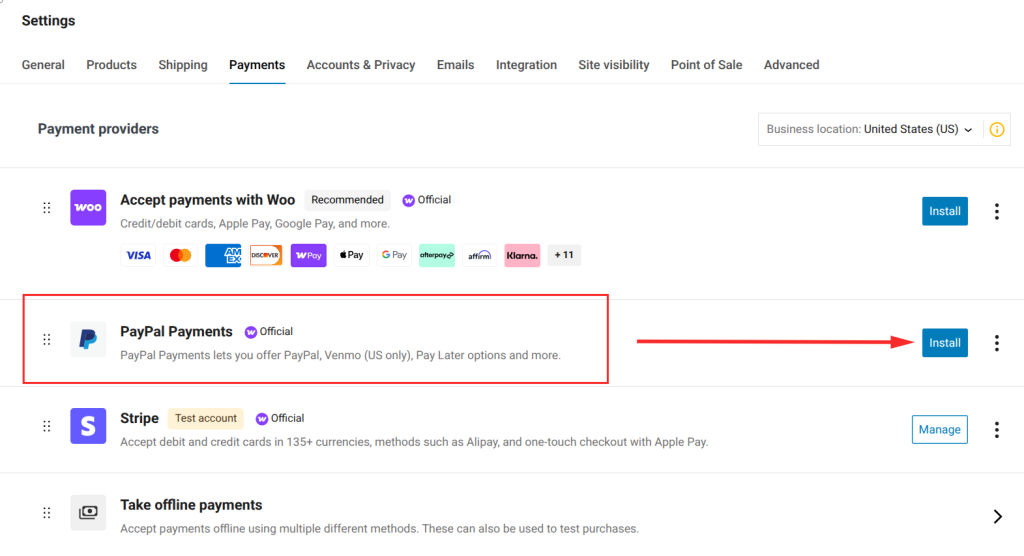This screenshot has width=1024, height=556.
Task: Click the Take offline payments title
Action: tap(191, 505)
